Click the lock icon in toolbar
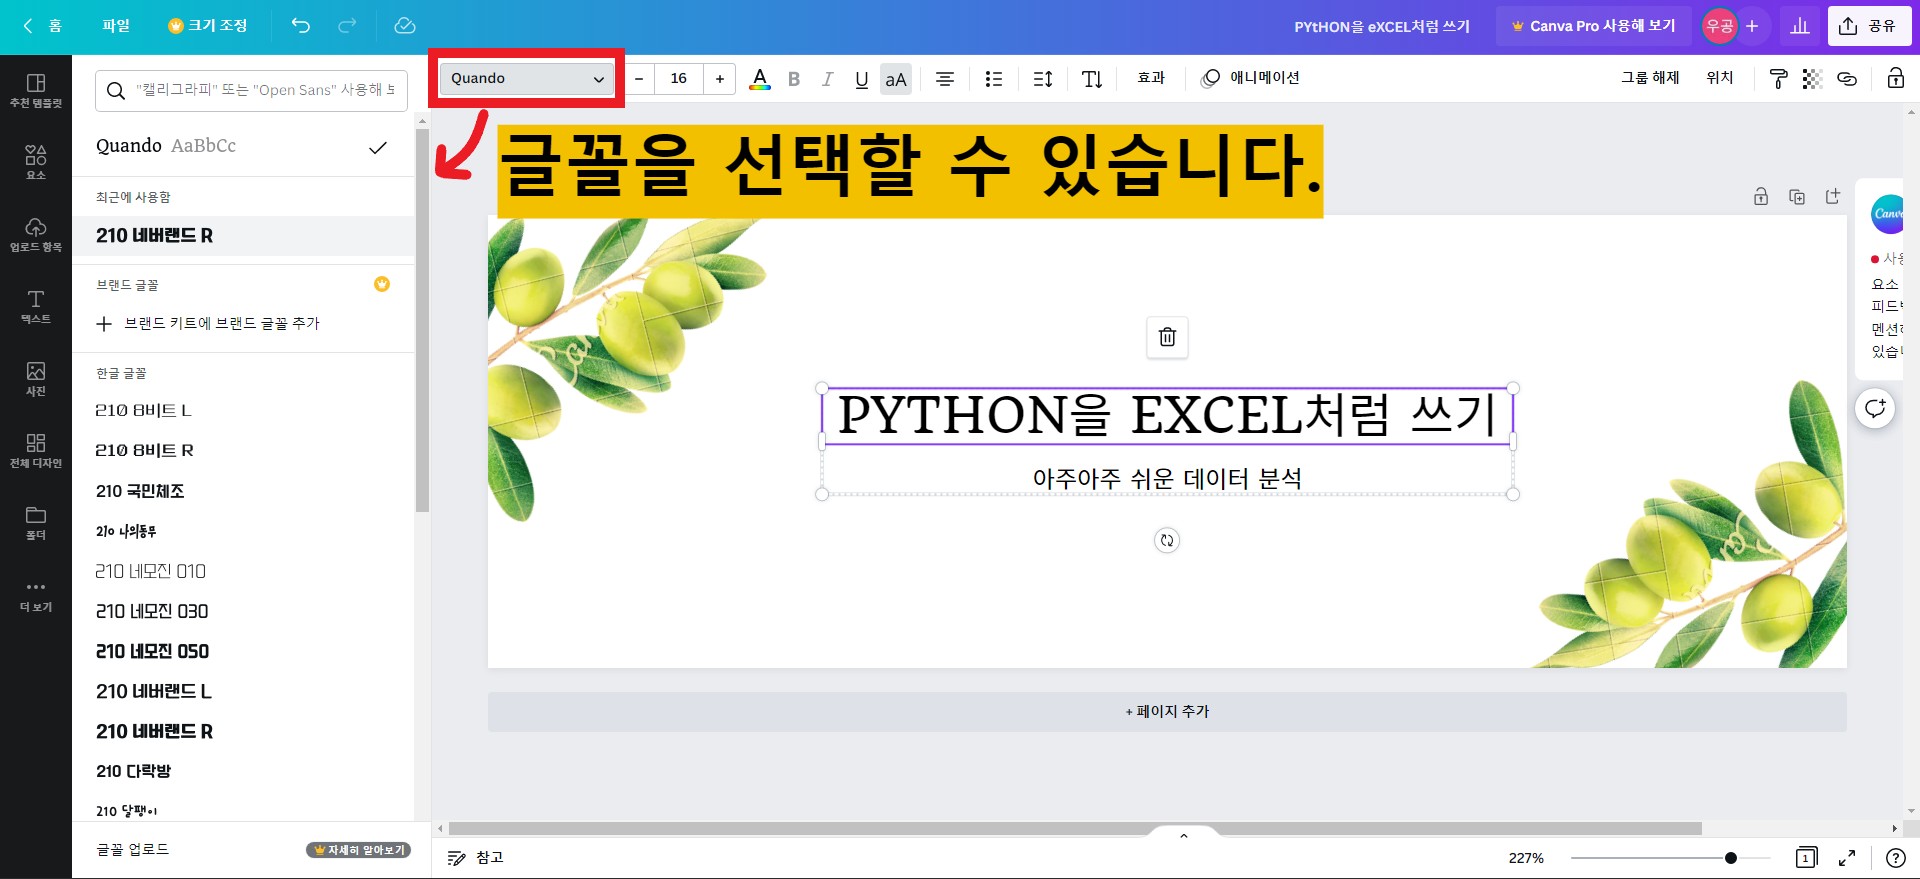 [x=1895, y=78]
